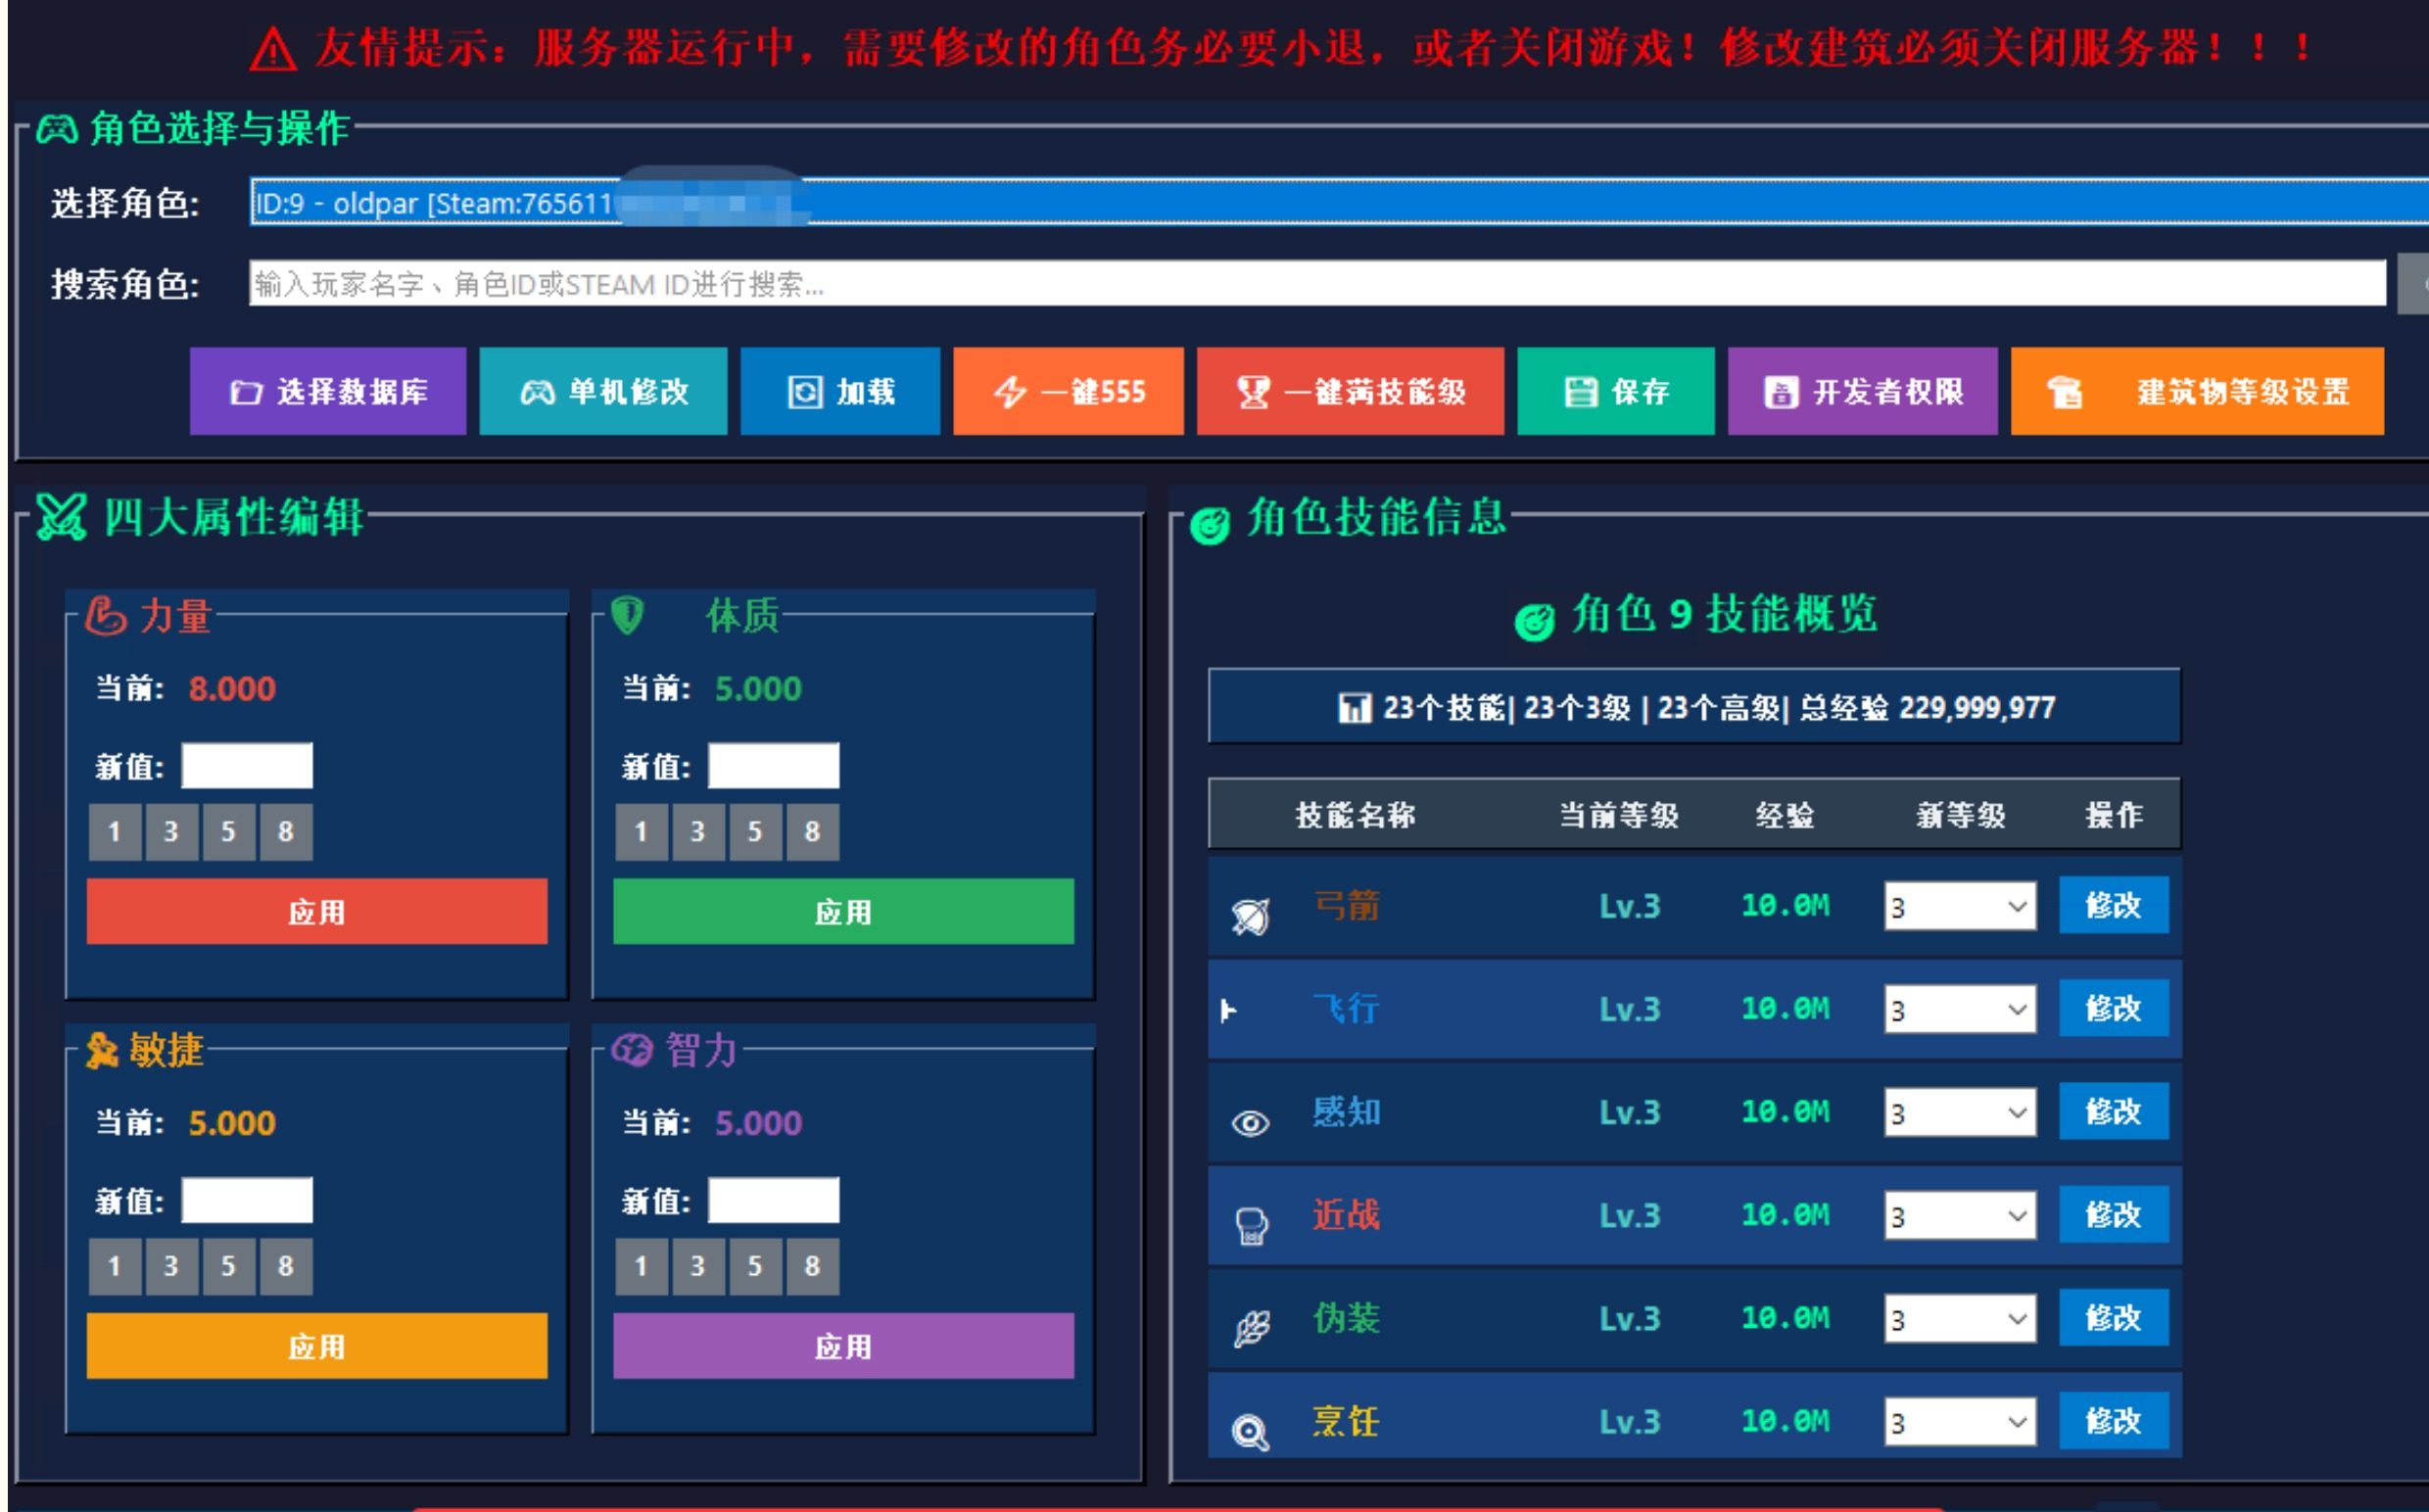Image resolution: width=2429 pixels, height=1512 pixels.
Task: Click the eye icon beside 感知 skill
Action: coord(1250,1124)
